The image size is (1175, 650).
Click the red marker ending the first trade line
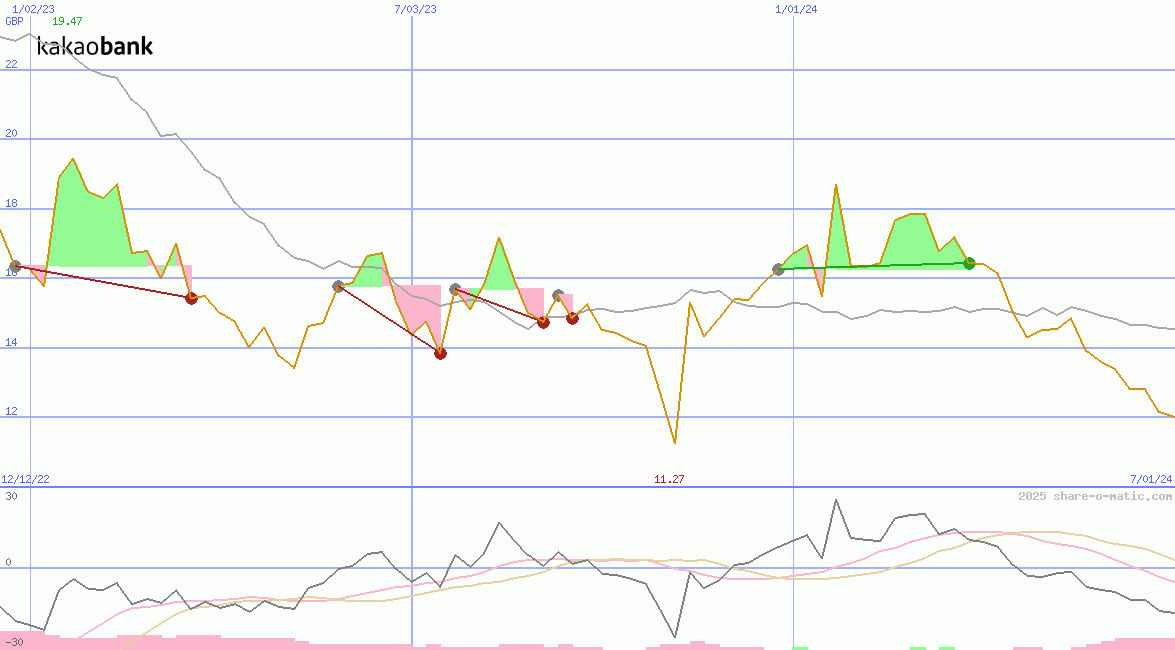(192, 298)
